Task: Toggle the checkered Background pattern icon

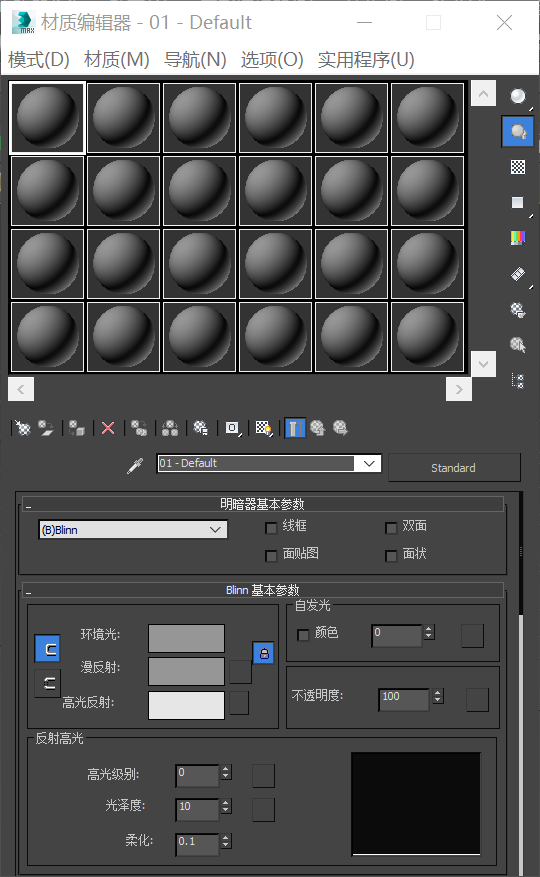Action: tap(518, 167)
